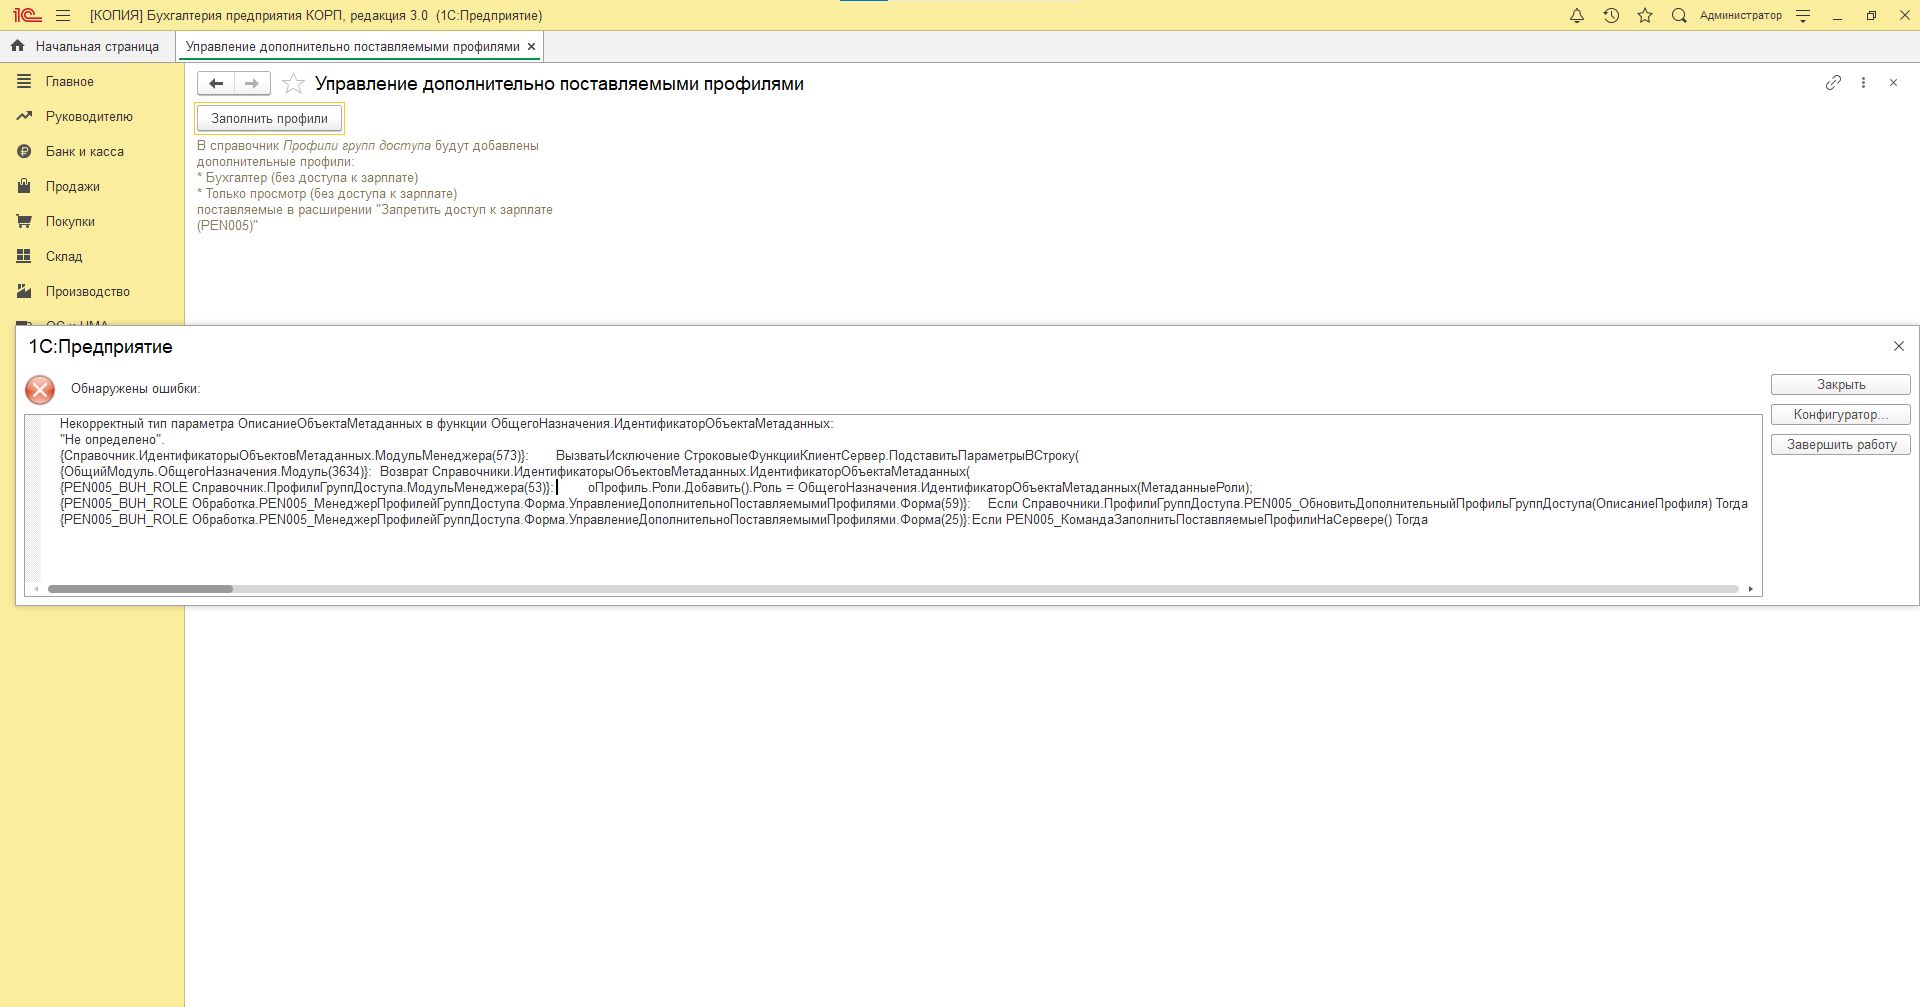Click the Производство factory icon

click(x=24, y=292)
